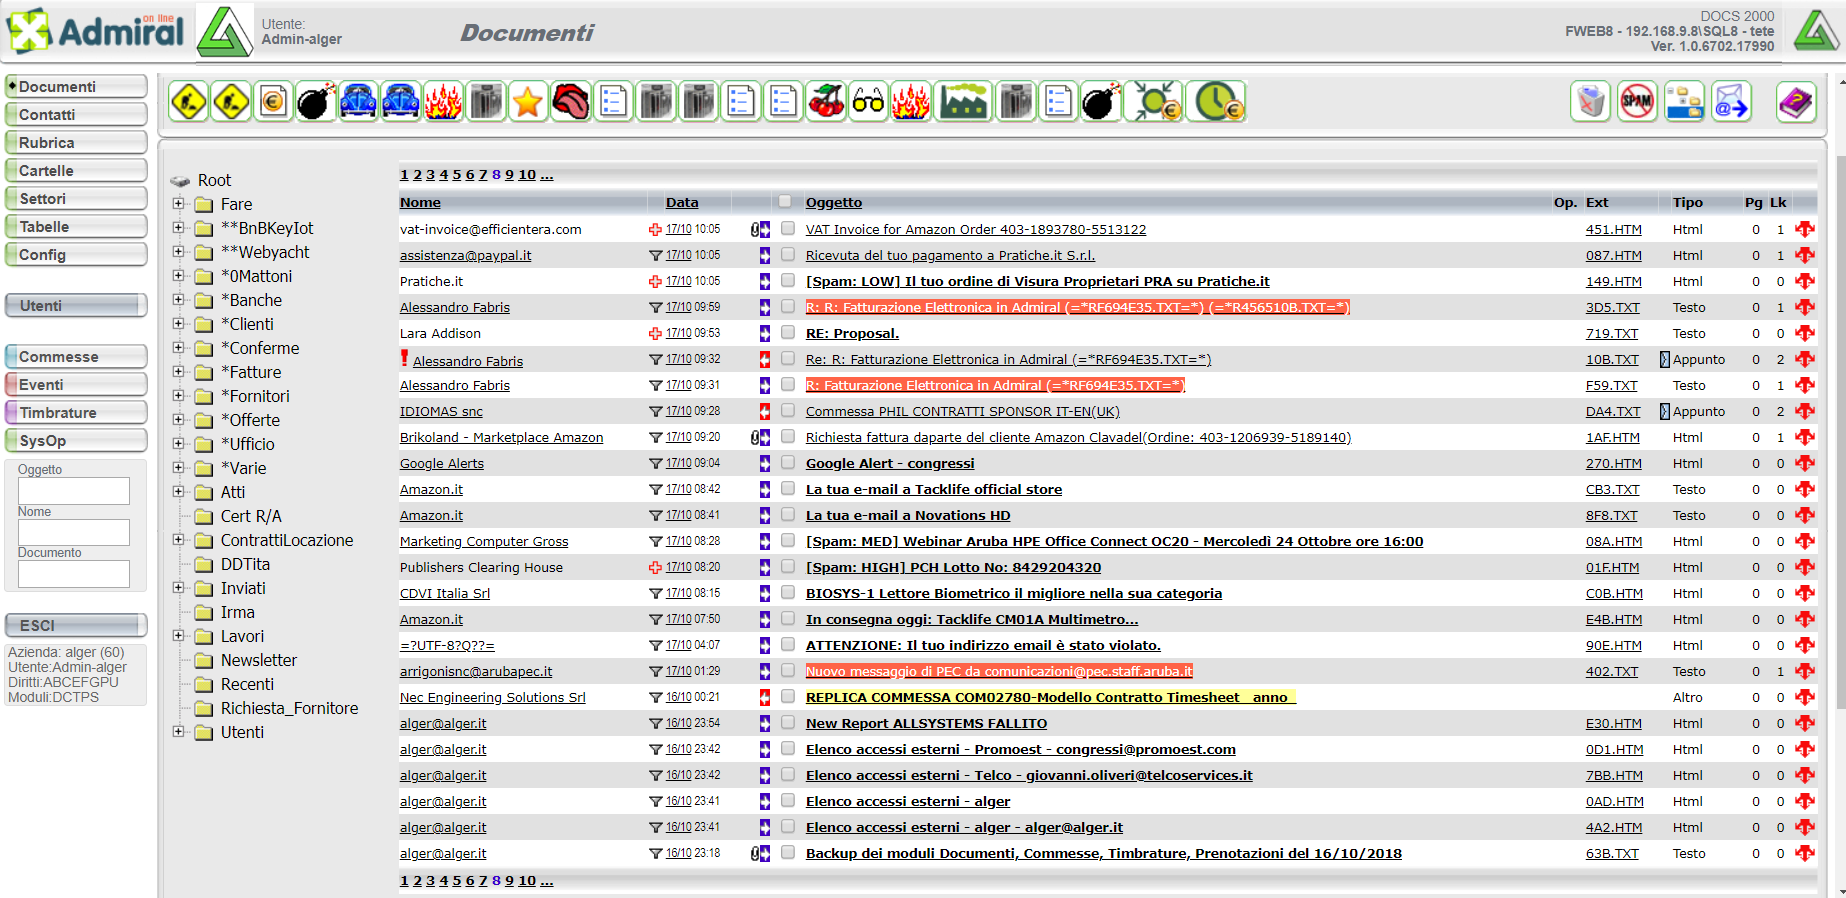Open the Contatti menu
The image size is (1846, 898).
(76, 115)
